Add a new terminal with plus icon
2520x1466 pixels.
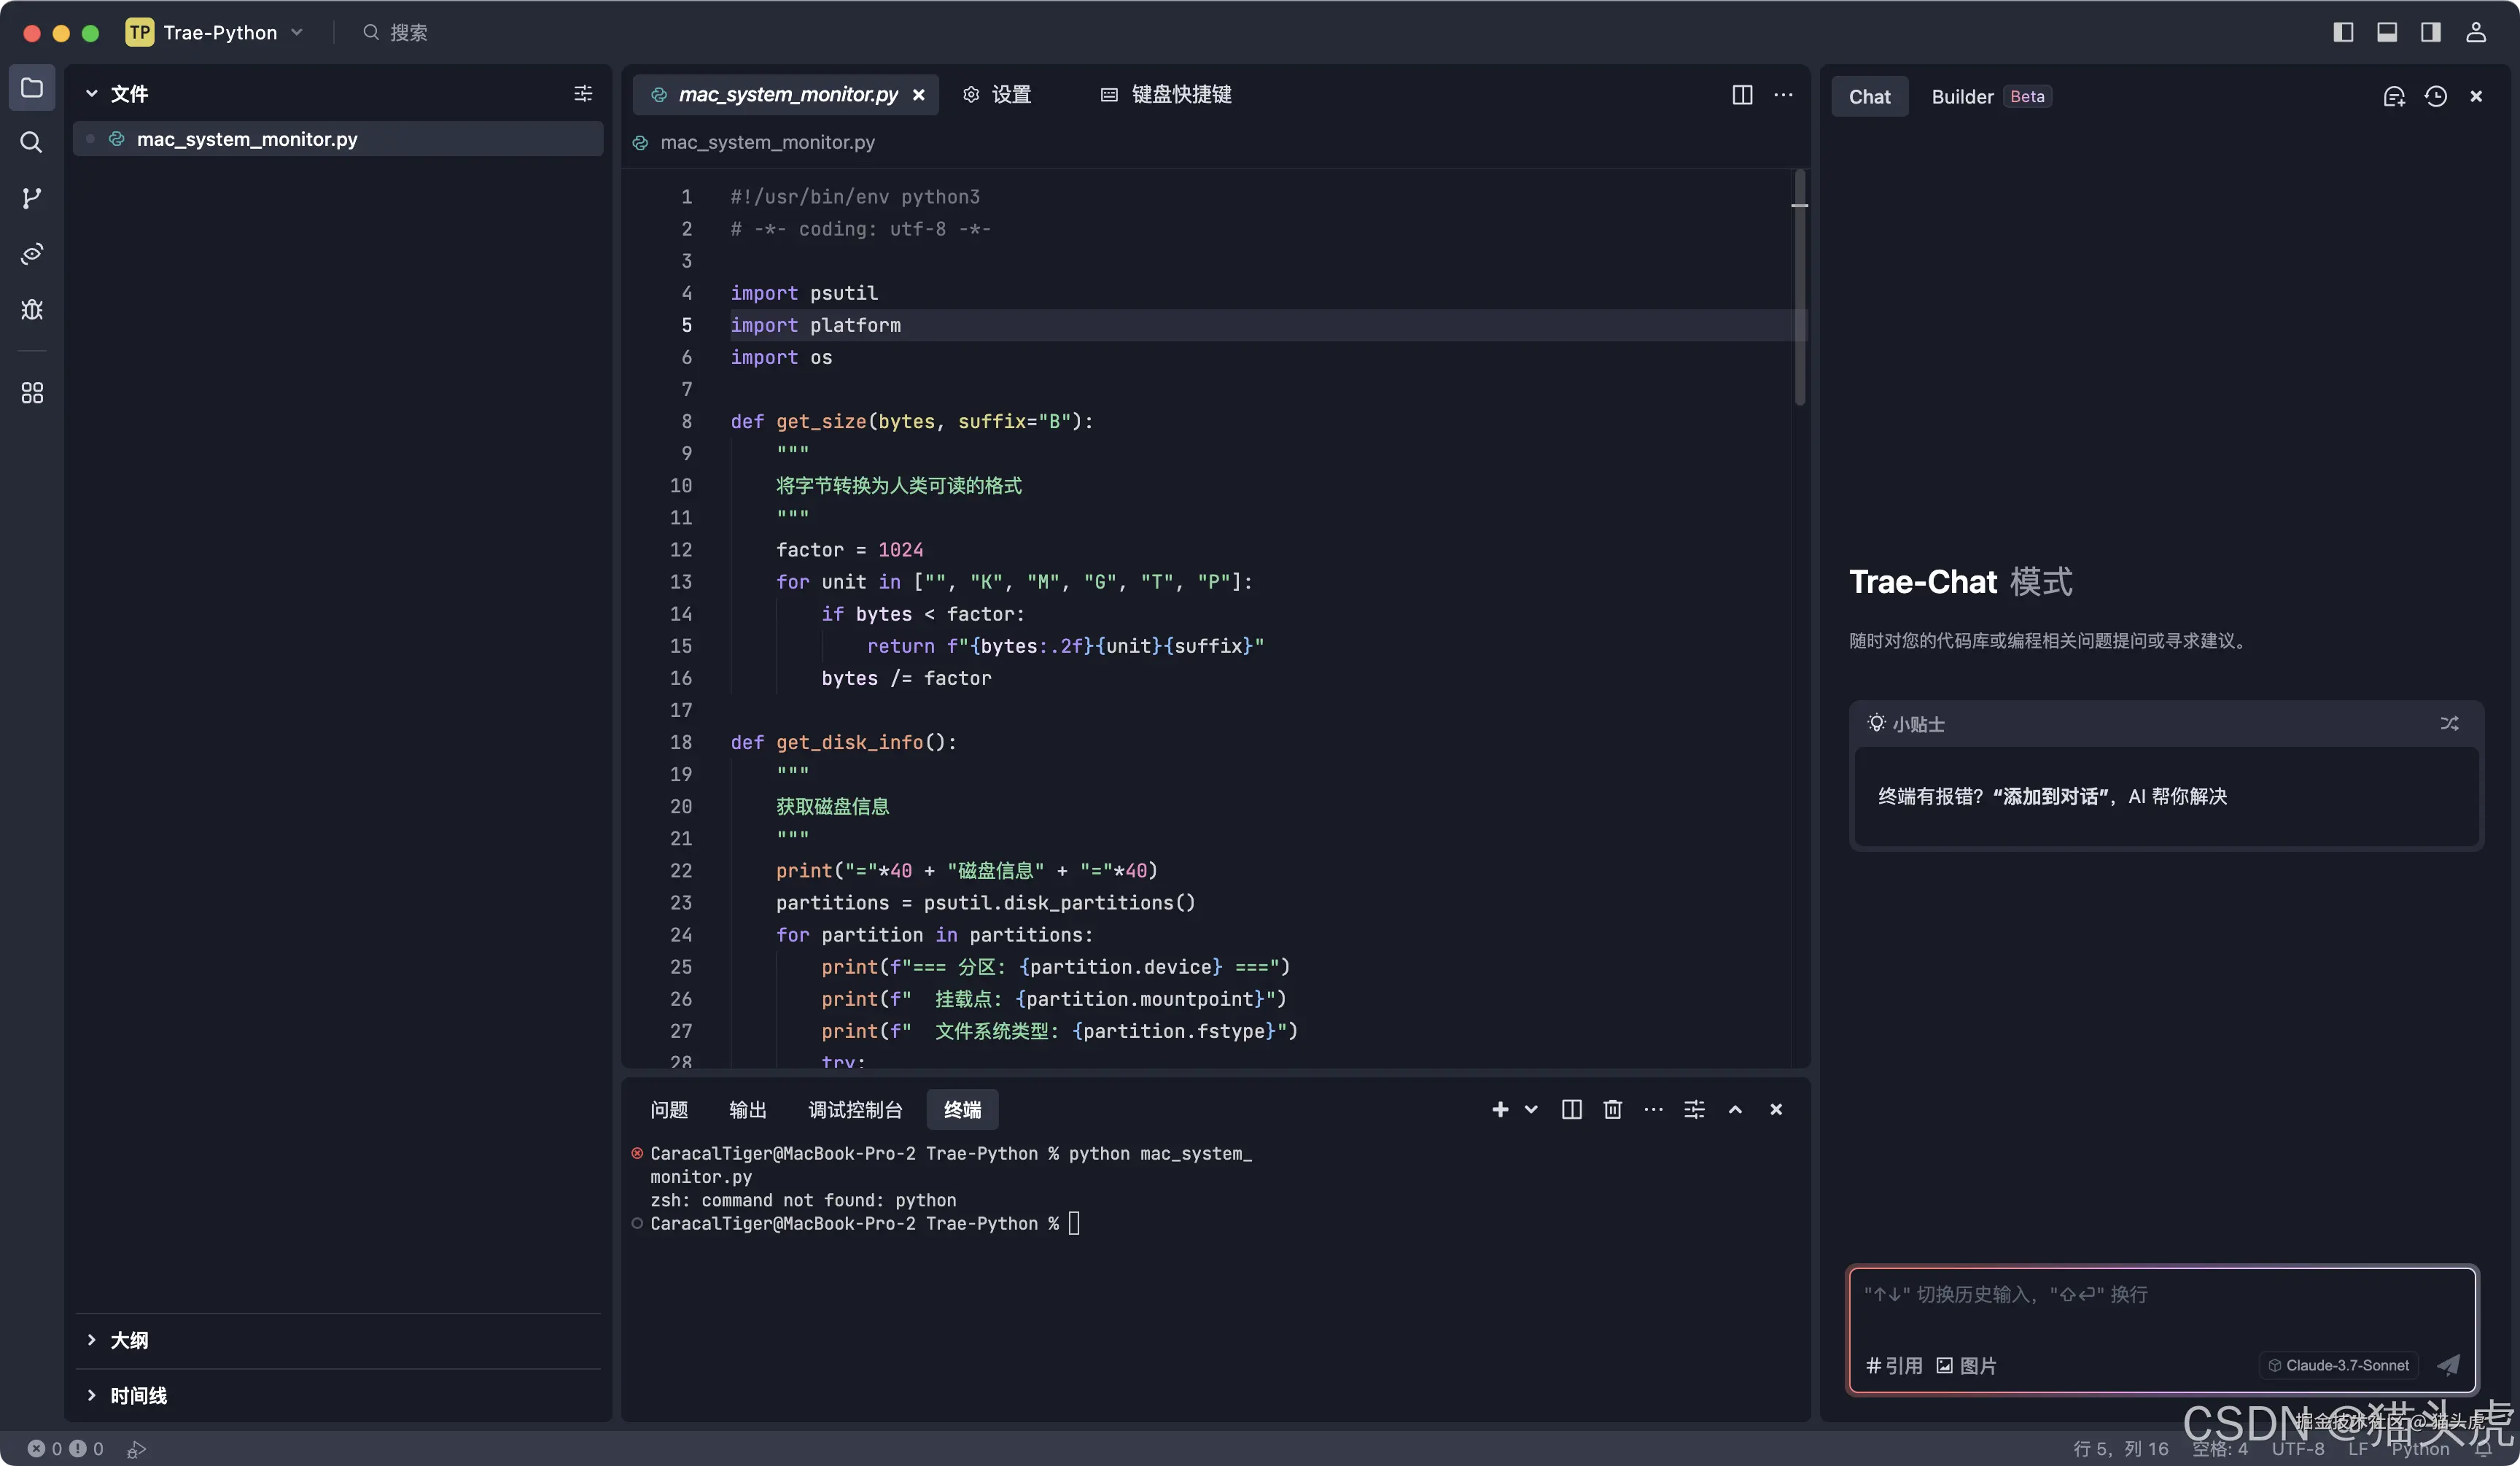tap(1500, 1110)
